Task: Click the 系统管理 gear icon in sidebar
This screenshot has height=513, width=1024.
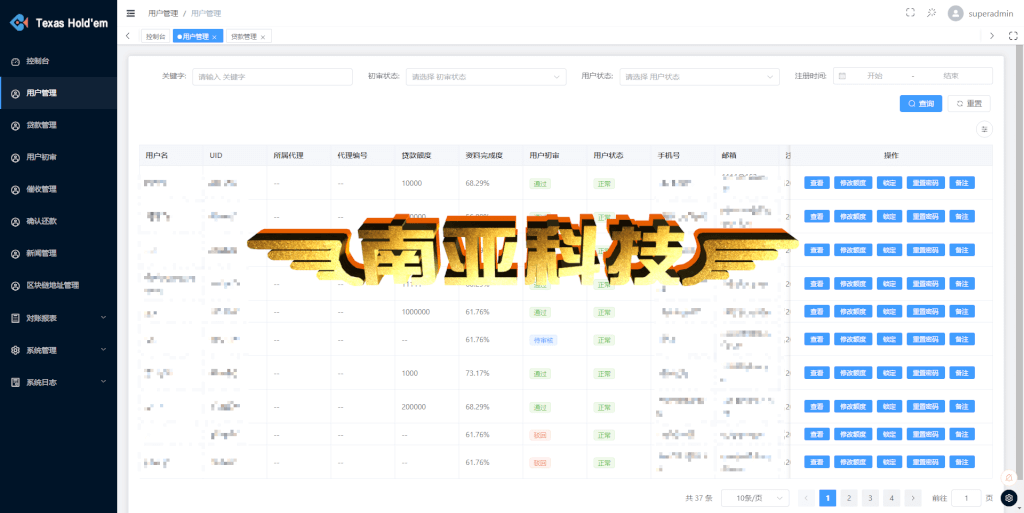Action: (x=16, y=350)
